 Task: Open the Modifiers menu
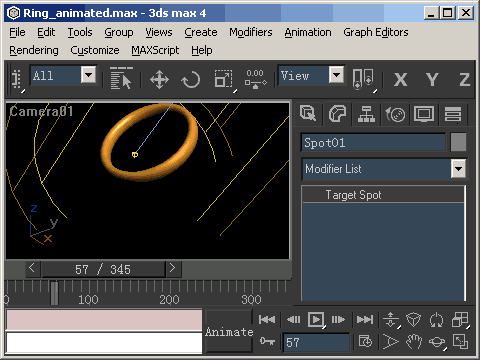(x=251, y=32)
